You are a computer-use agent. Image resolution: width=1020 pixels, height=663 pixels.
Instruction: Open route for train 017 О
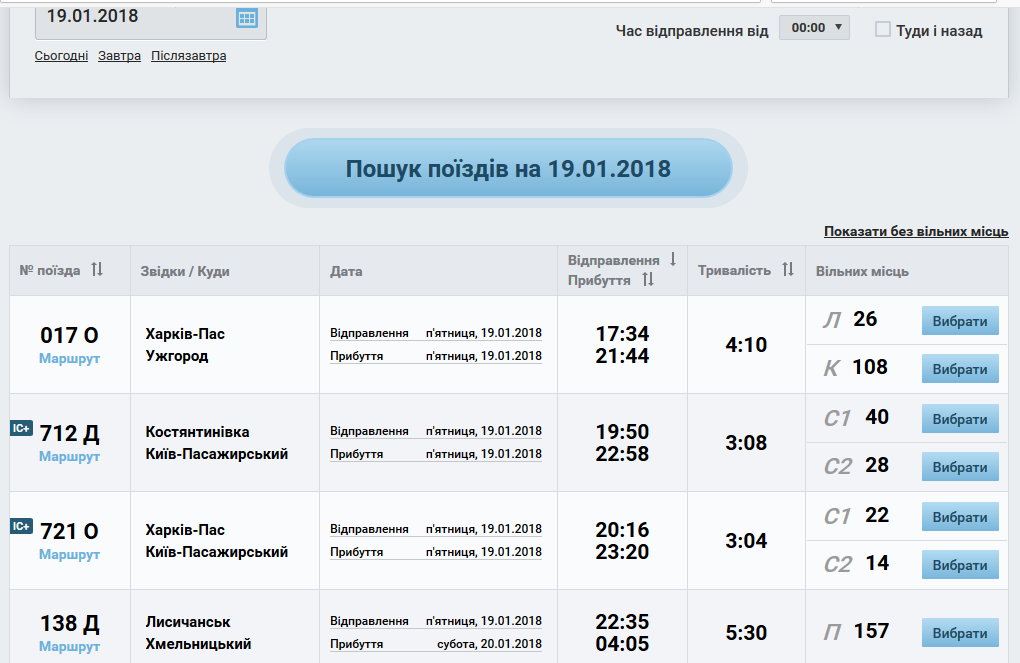click(x=69, y=358)
